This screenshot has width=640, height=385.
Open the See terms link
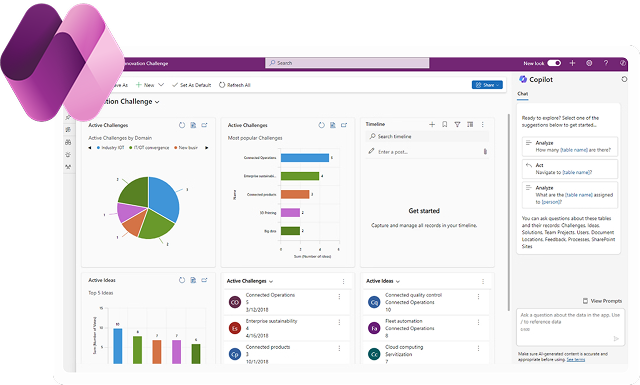click(x=576, y=360)
